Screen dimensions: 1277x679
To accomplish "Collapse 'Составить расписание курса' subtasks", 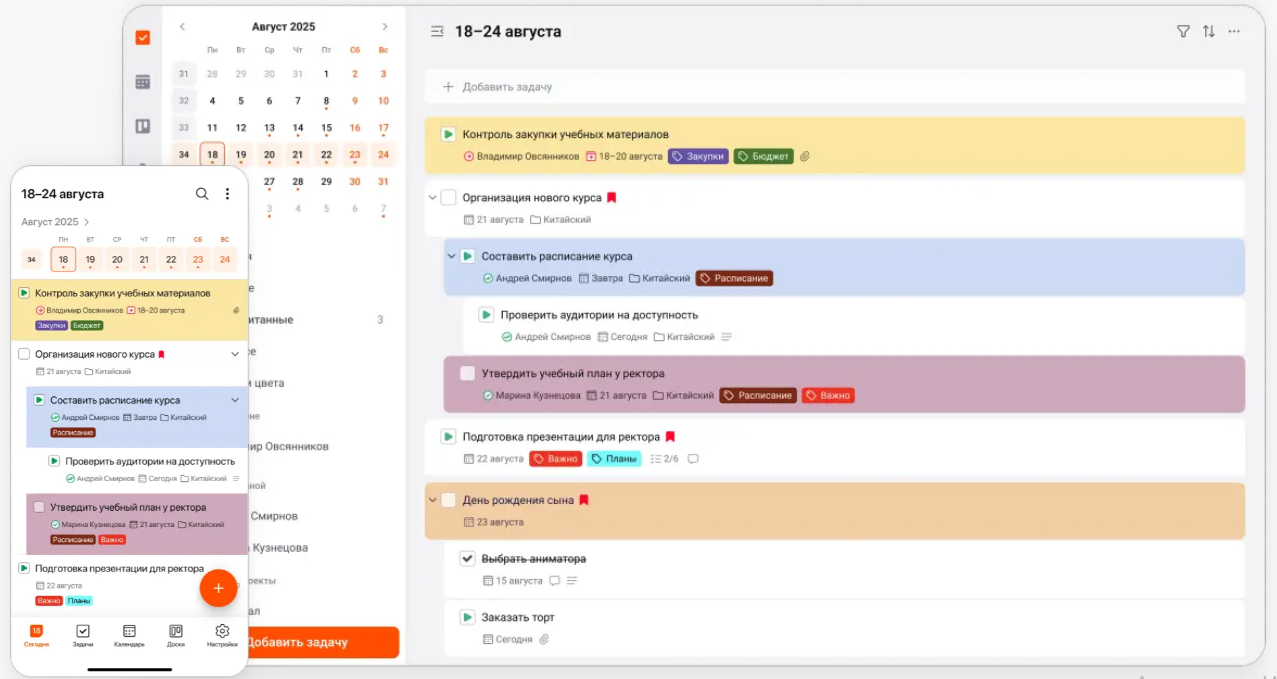I will tap(449, 256).
